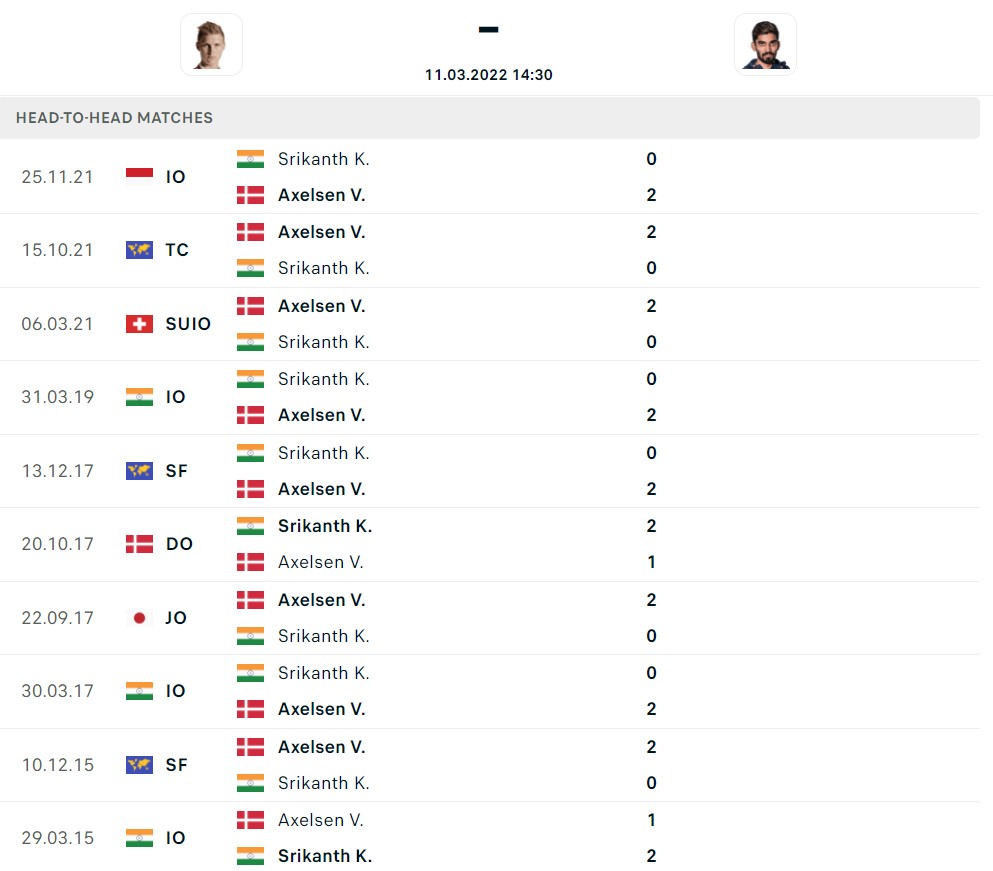This screenshot has width=993, height=871.
Task: Click the Denmark flag beside DO tournament
Action: tap(139, 544)
